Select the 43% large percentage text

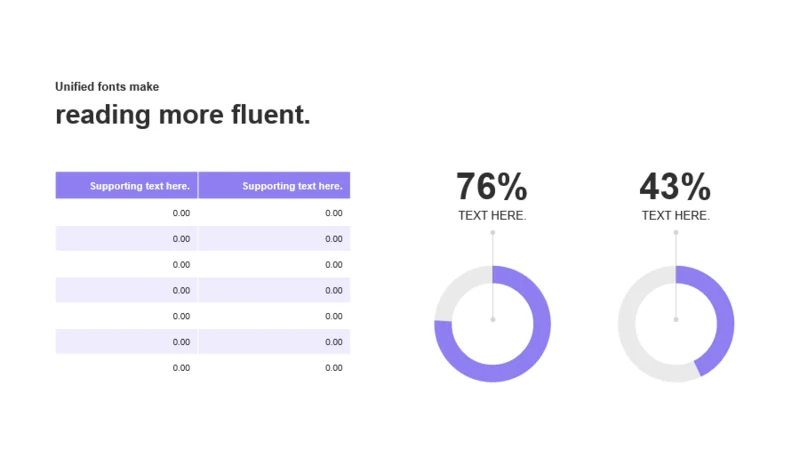tap(675, 187)
